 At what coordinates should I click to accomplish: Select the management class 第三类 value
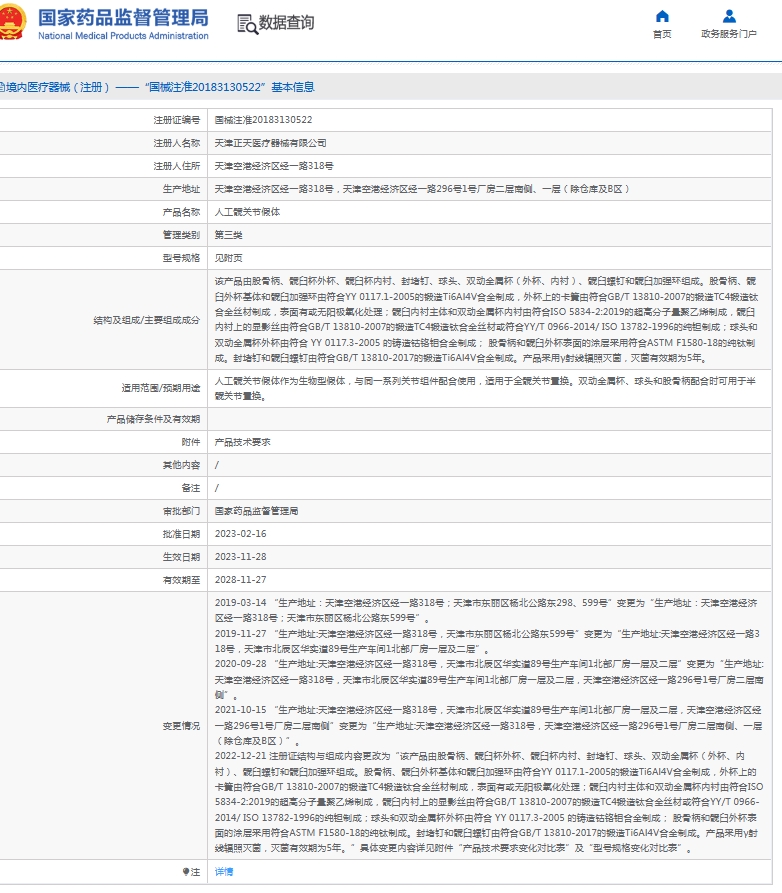228,235
